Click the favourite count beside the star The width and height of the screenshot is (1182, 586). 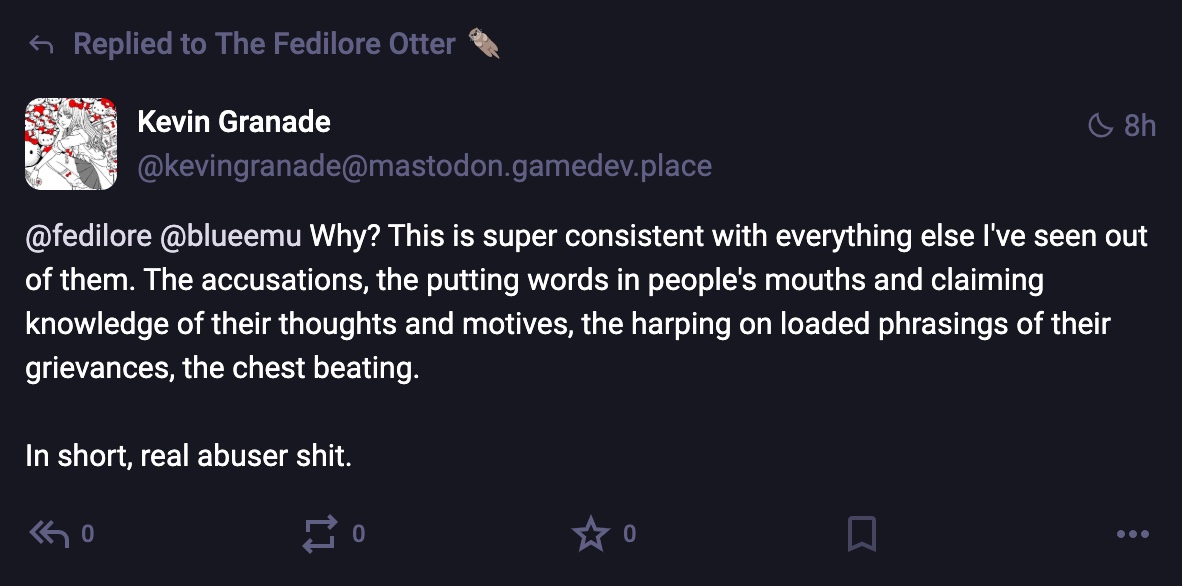[629, 534]
